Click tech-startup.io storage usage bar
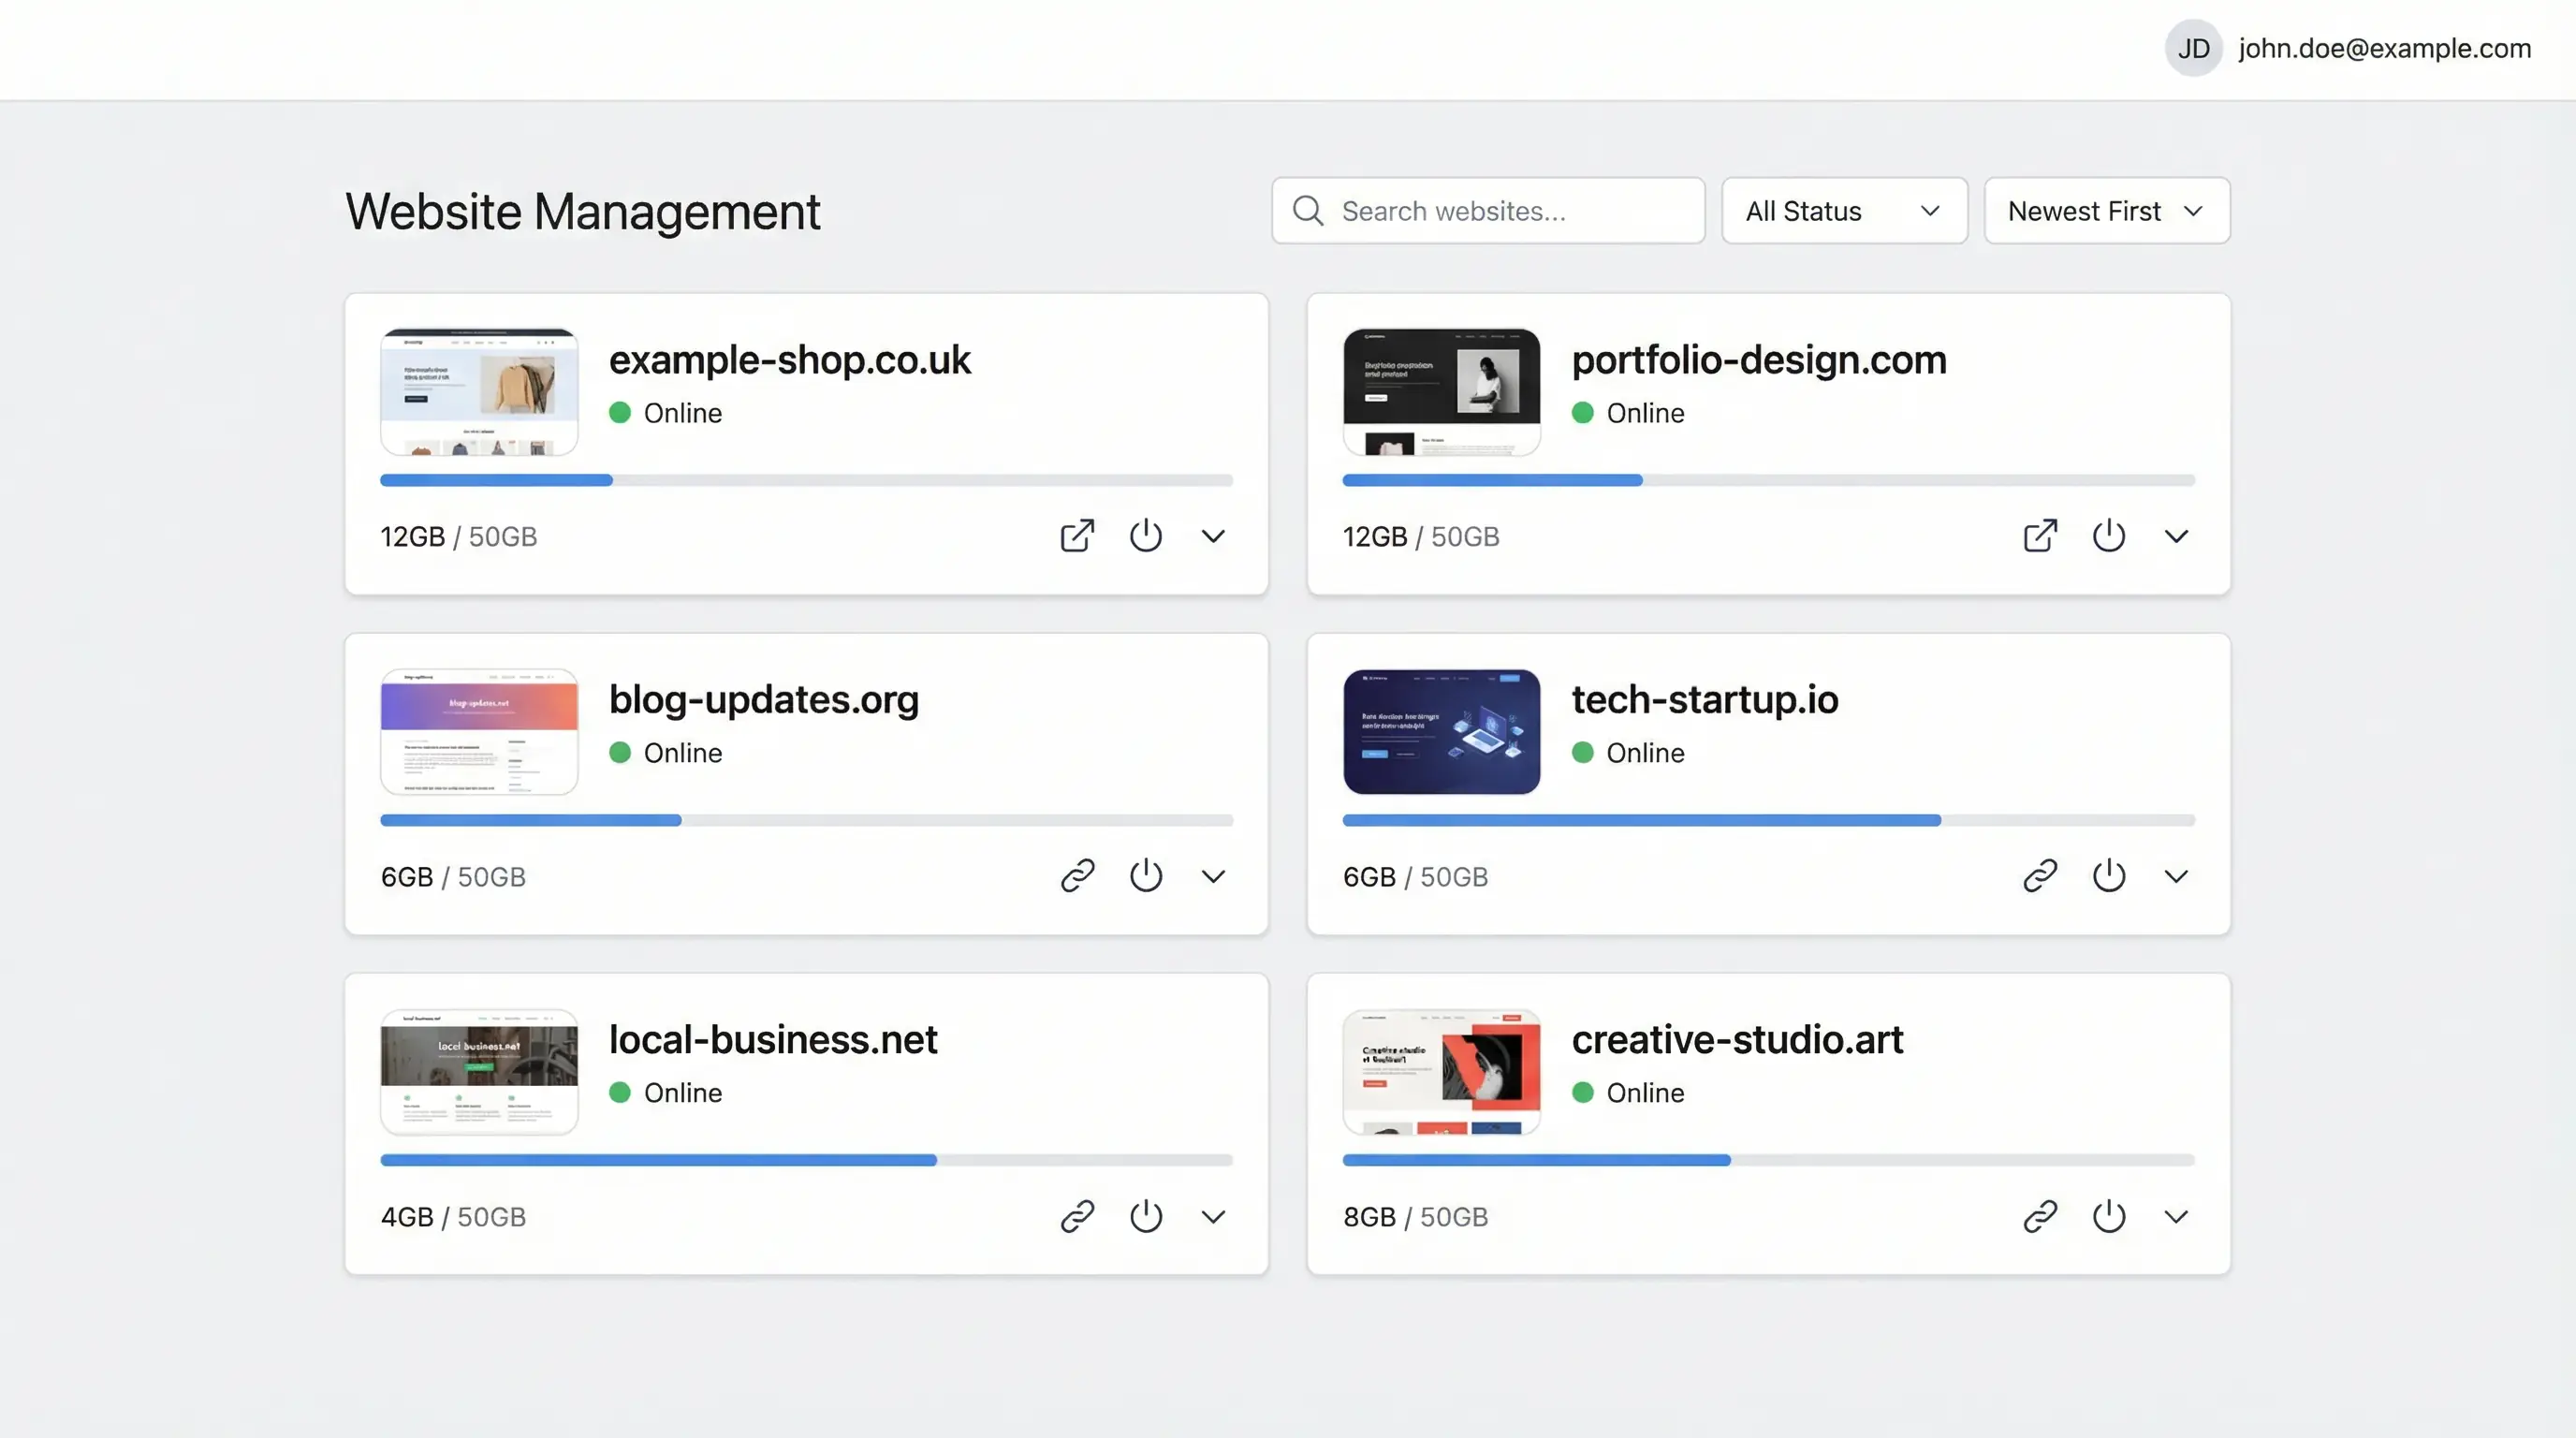This screenshot has height=1438, width=2576. (1768, 821)
